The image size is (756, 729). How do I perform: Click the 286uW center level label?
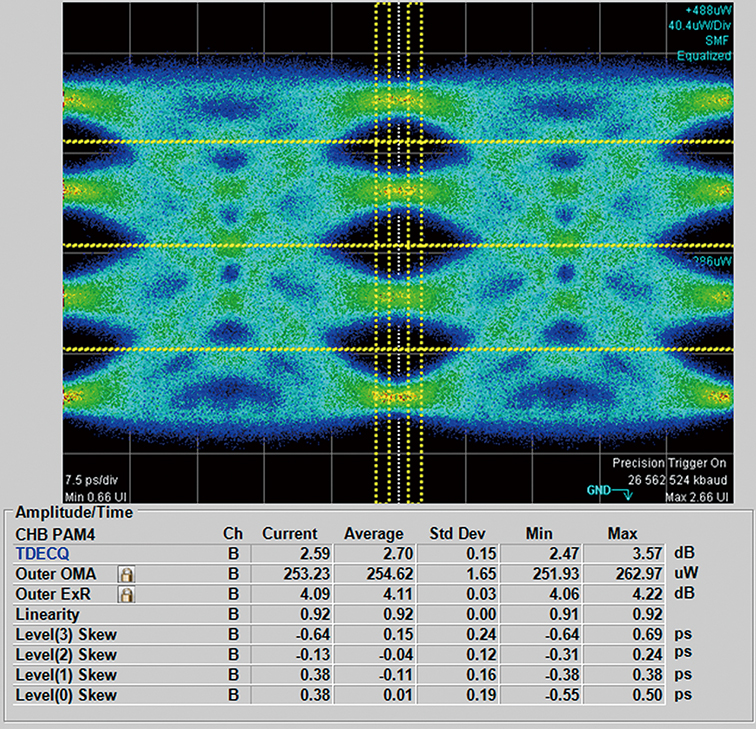coord(712,262)
